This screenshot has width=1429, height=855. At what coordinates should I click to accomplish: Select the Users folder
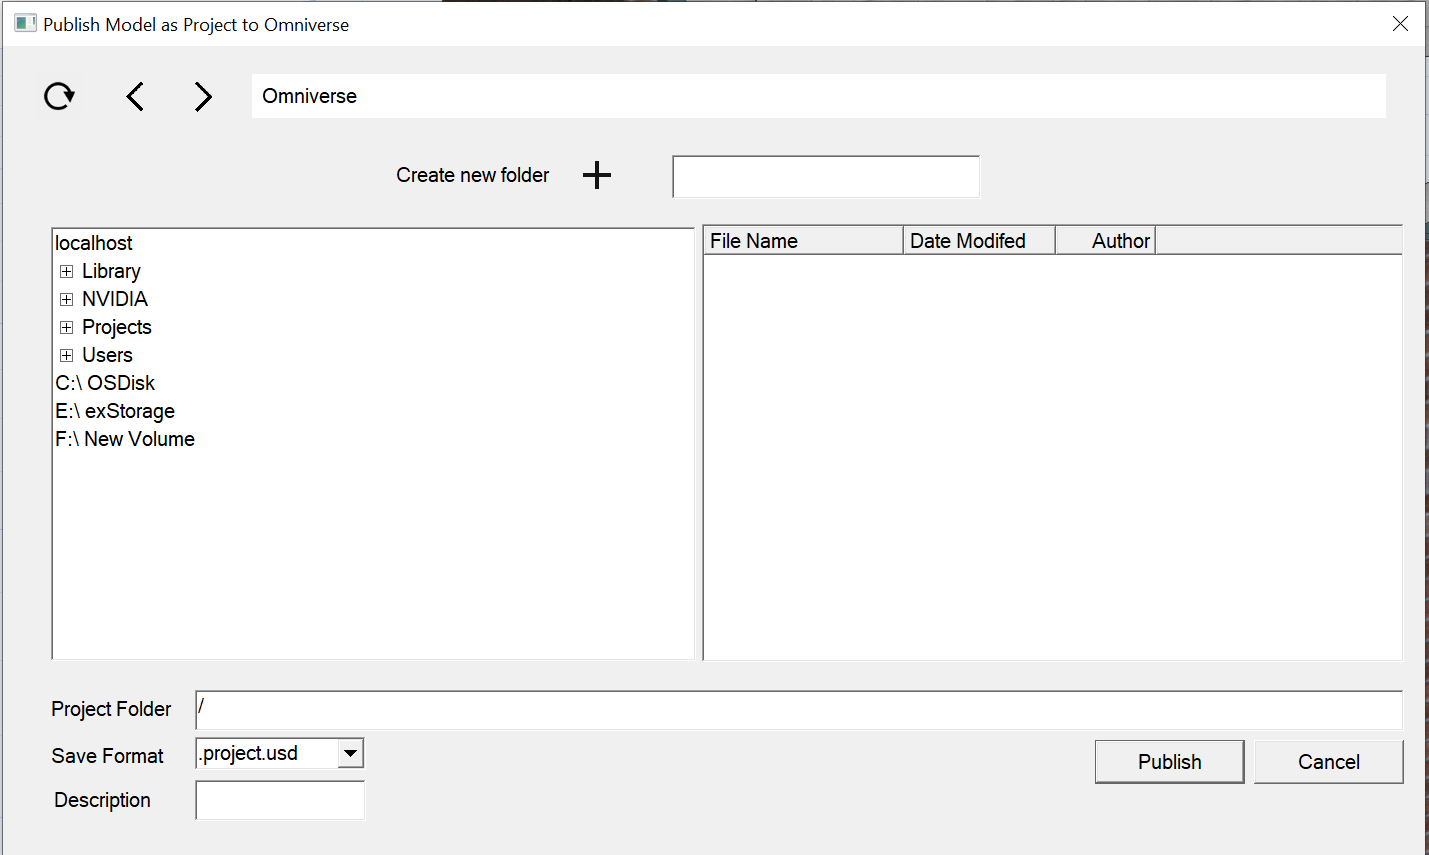pyautogui.click(x=107, y=355)
